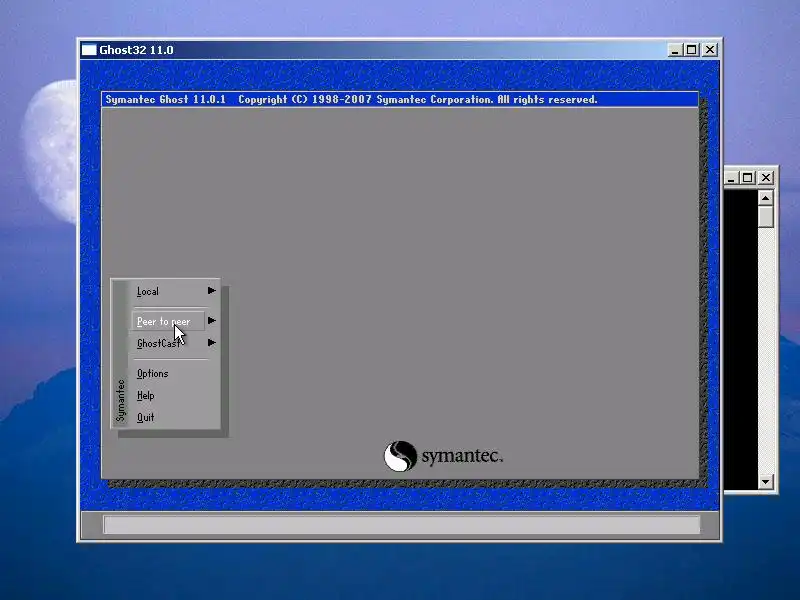Click the Ghost32 11.0 title bar text

tap(136, 50)
